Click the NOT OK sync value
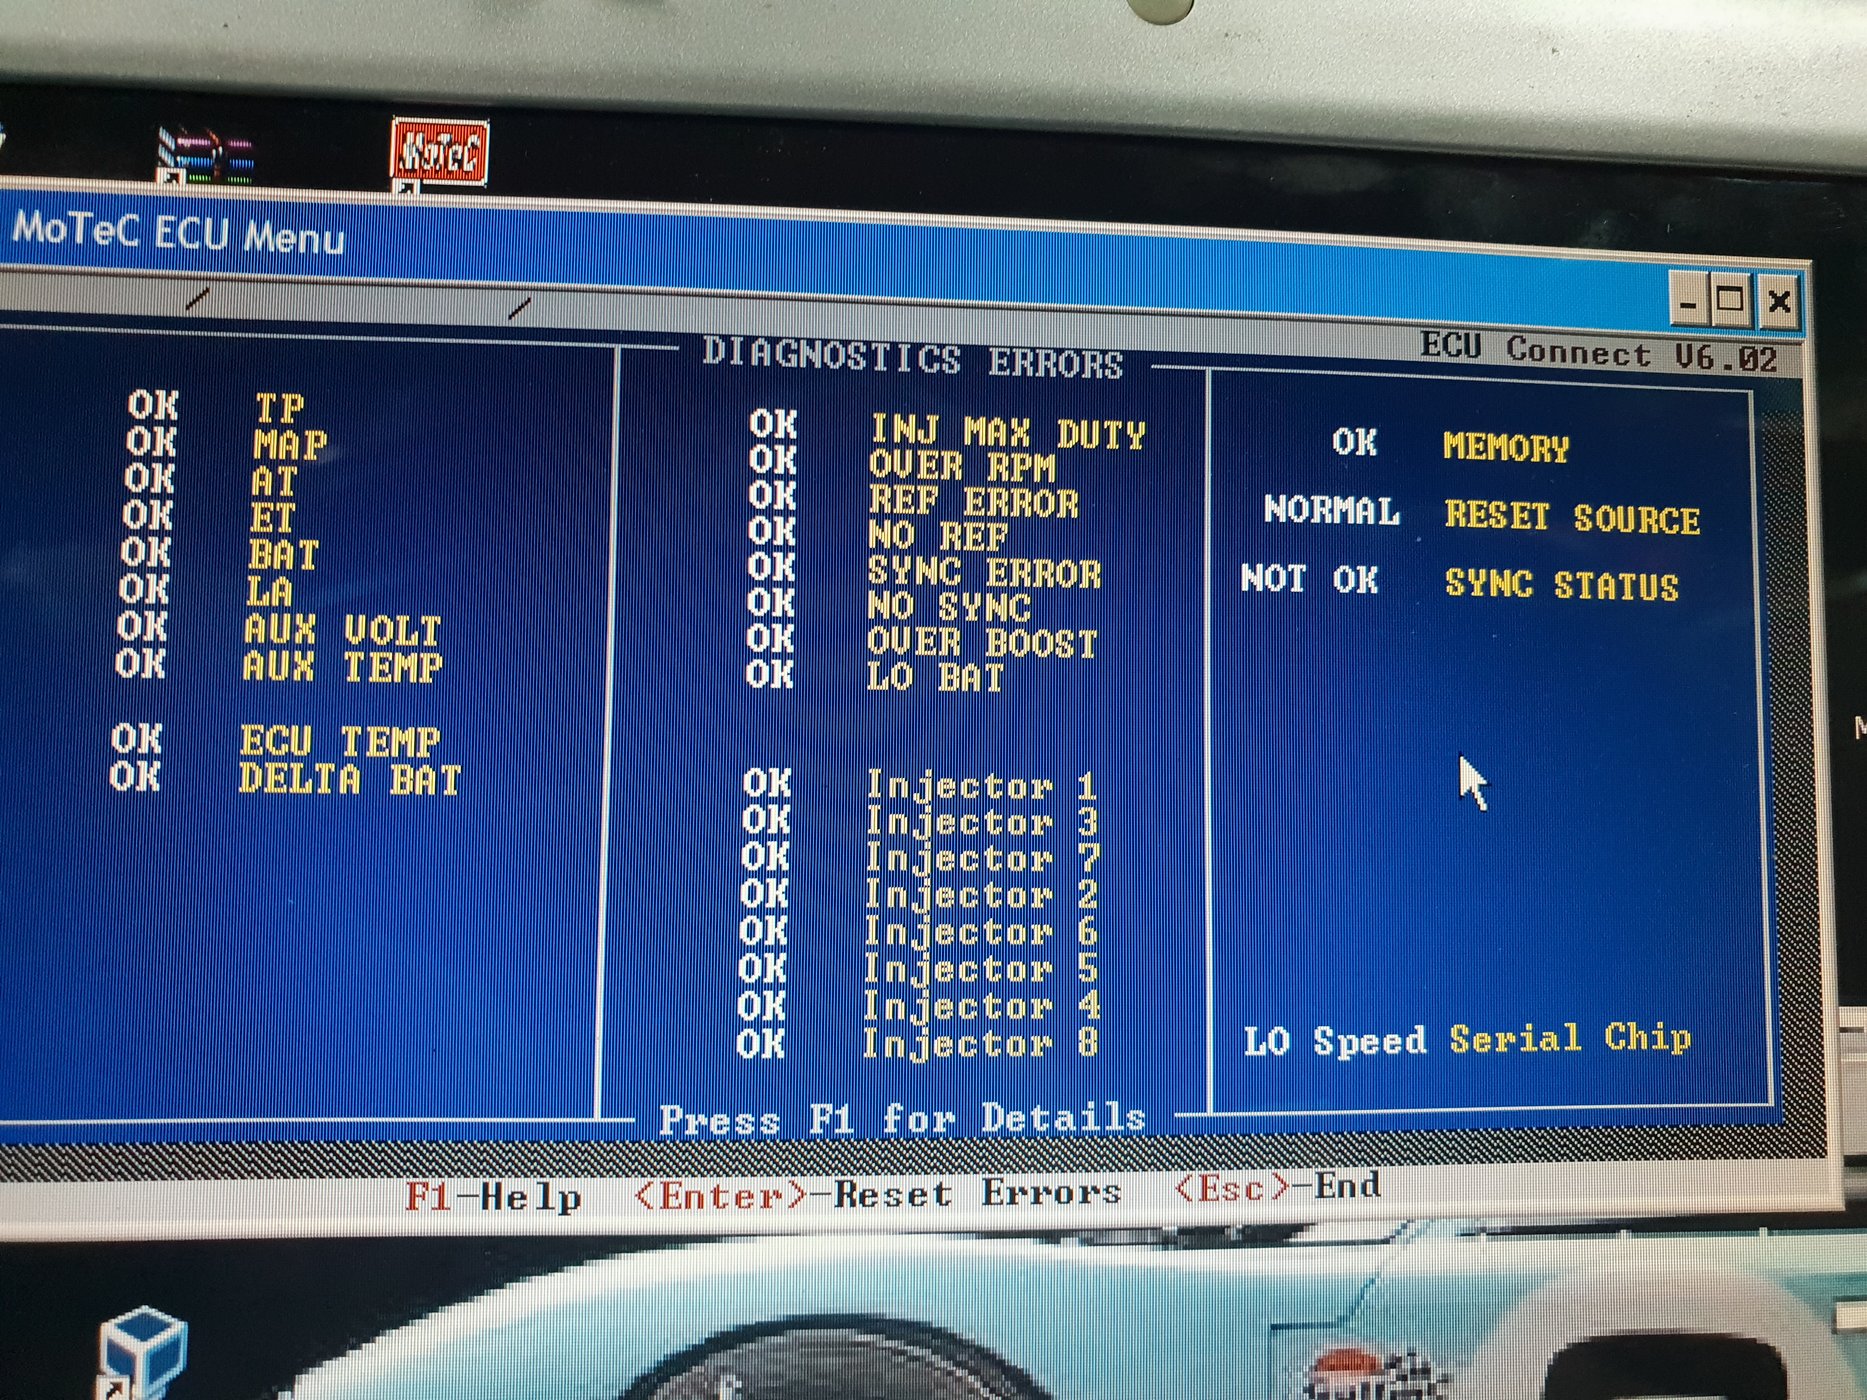This screenshot has width=1867, height=1400. point(1309,579)
